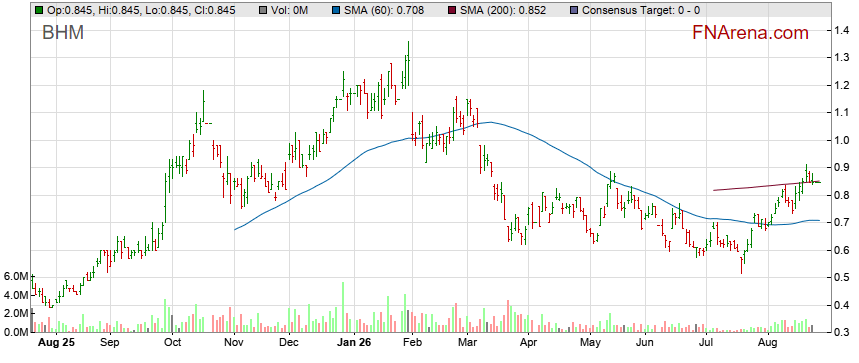Select the OHLC values text in legend

[x=141, y=10]
